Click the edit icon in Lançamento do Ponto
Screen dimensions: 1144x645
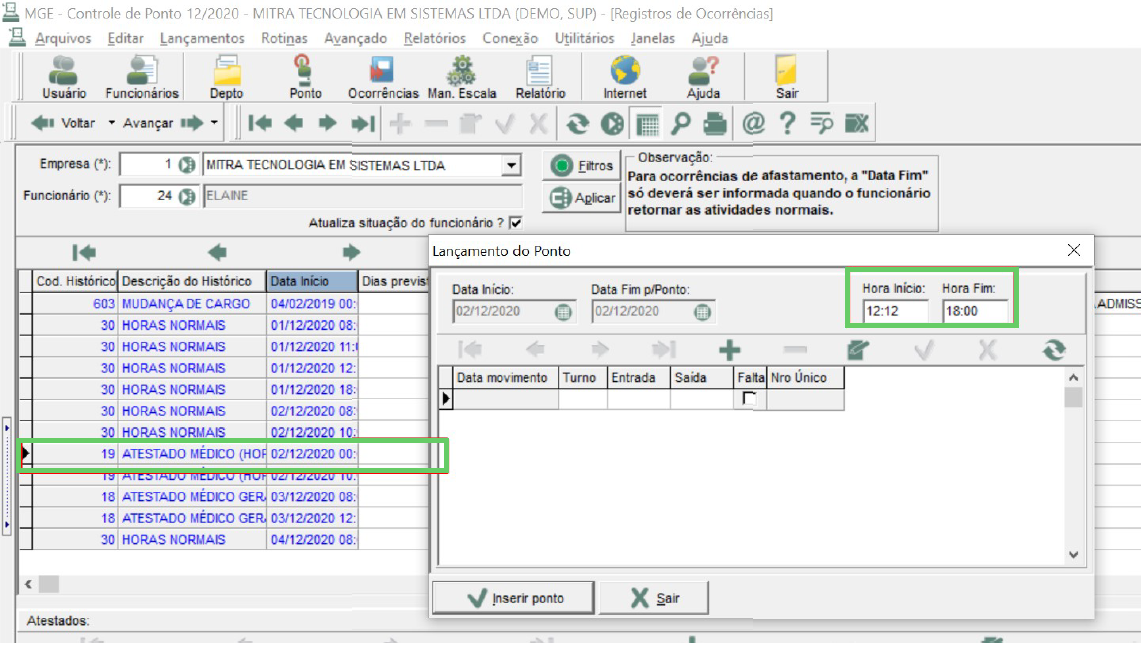coord(858,350)
